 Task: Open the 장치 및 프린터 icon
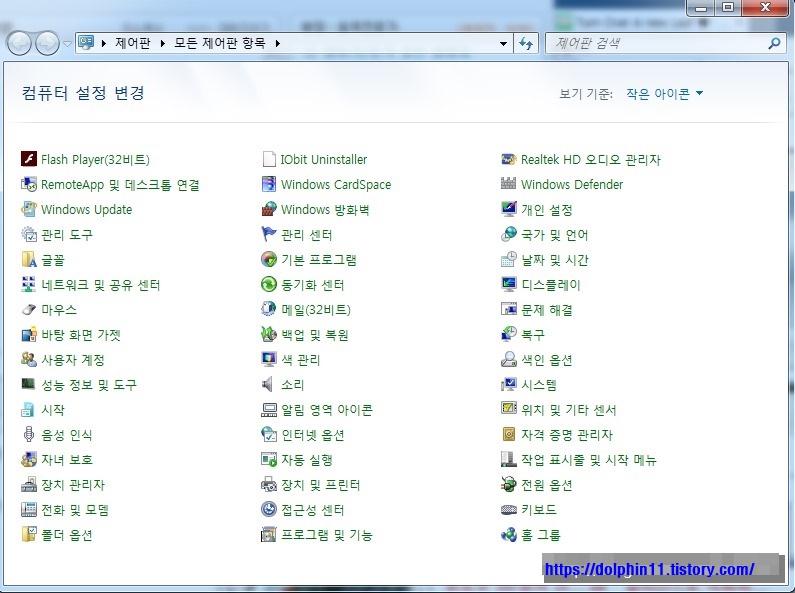coord(269,485)
